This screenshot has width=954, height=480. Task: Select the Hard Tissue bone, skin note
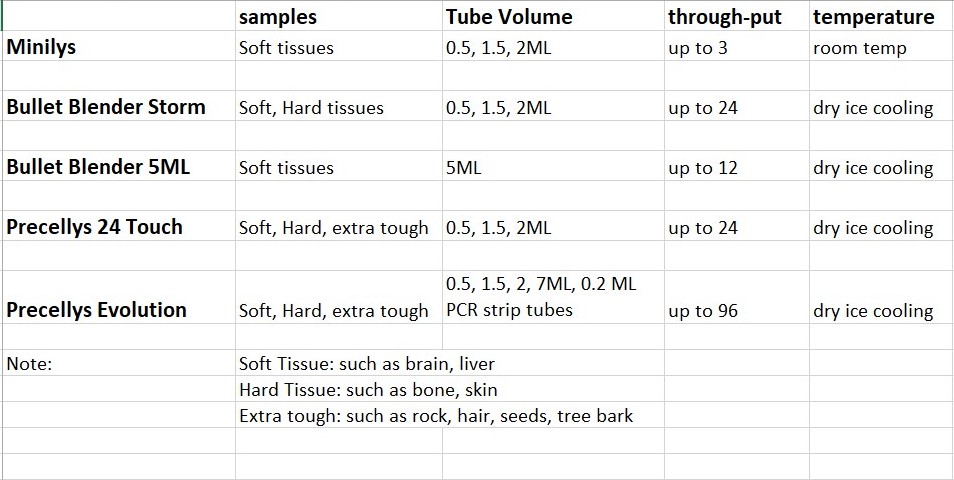coord(368,390)
